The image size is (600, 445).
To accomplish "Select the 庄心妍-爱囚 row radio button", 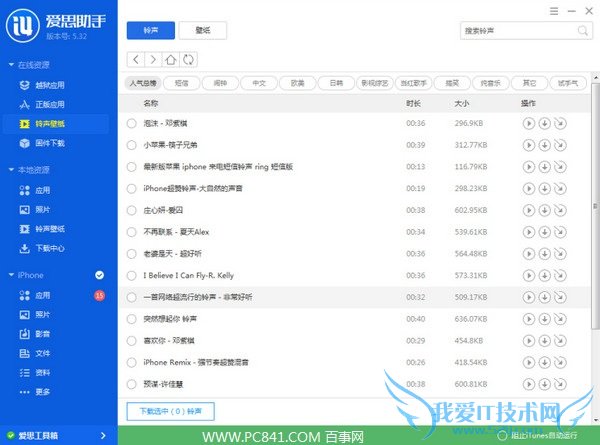I will click(x=132, y=210).
